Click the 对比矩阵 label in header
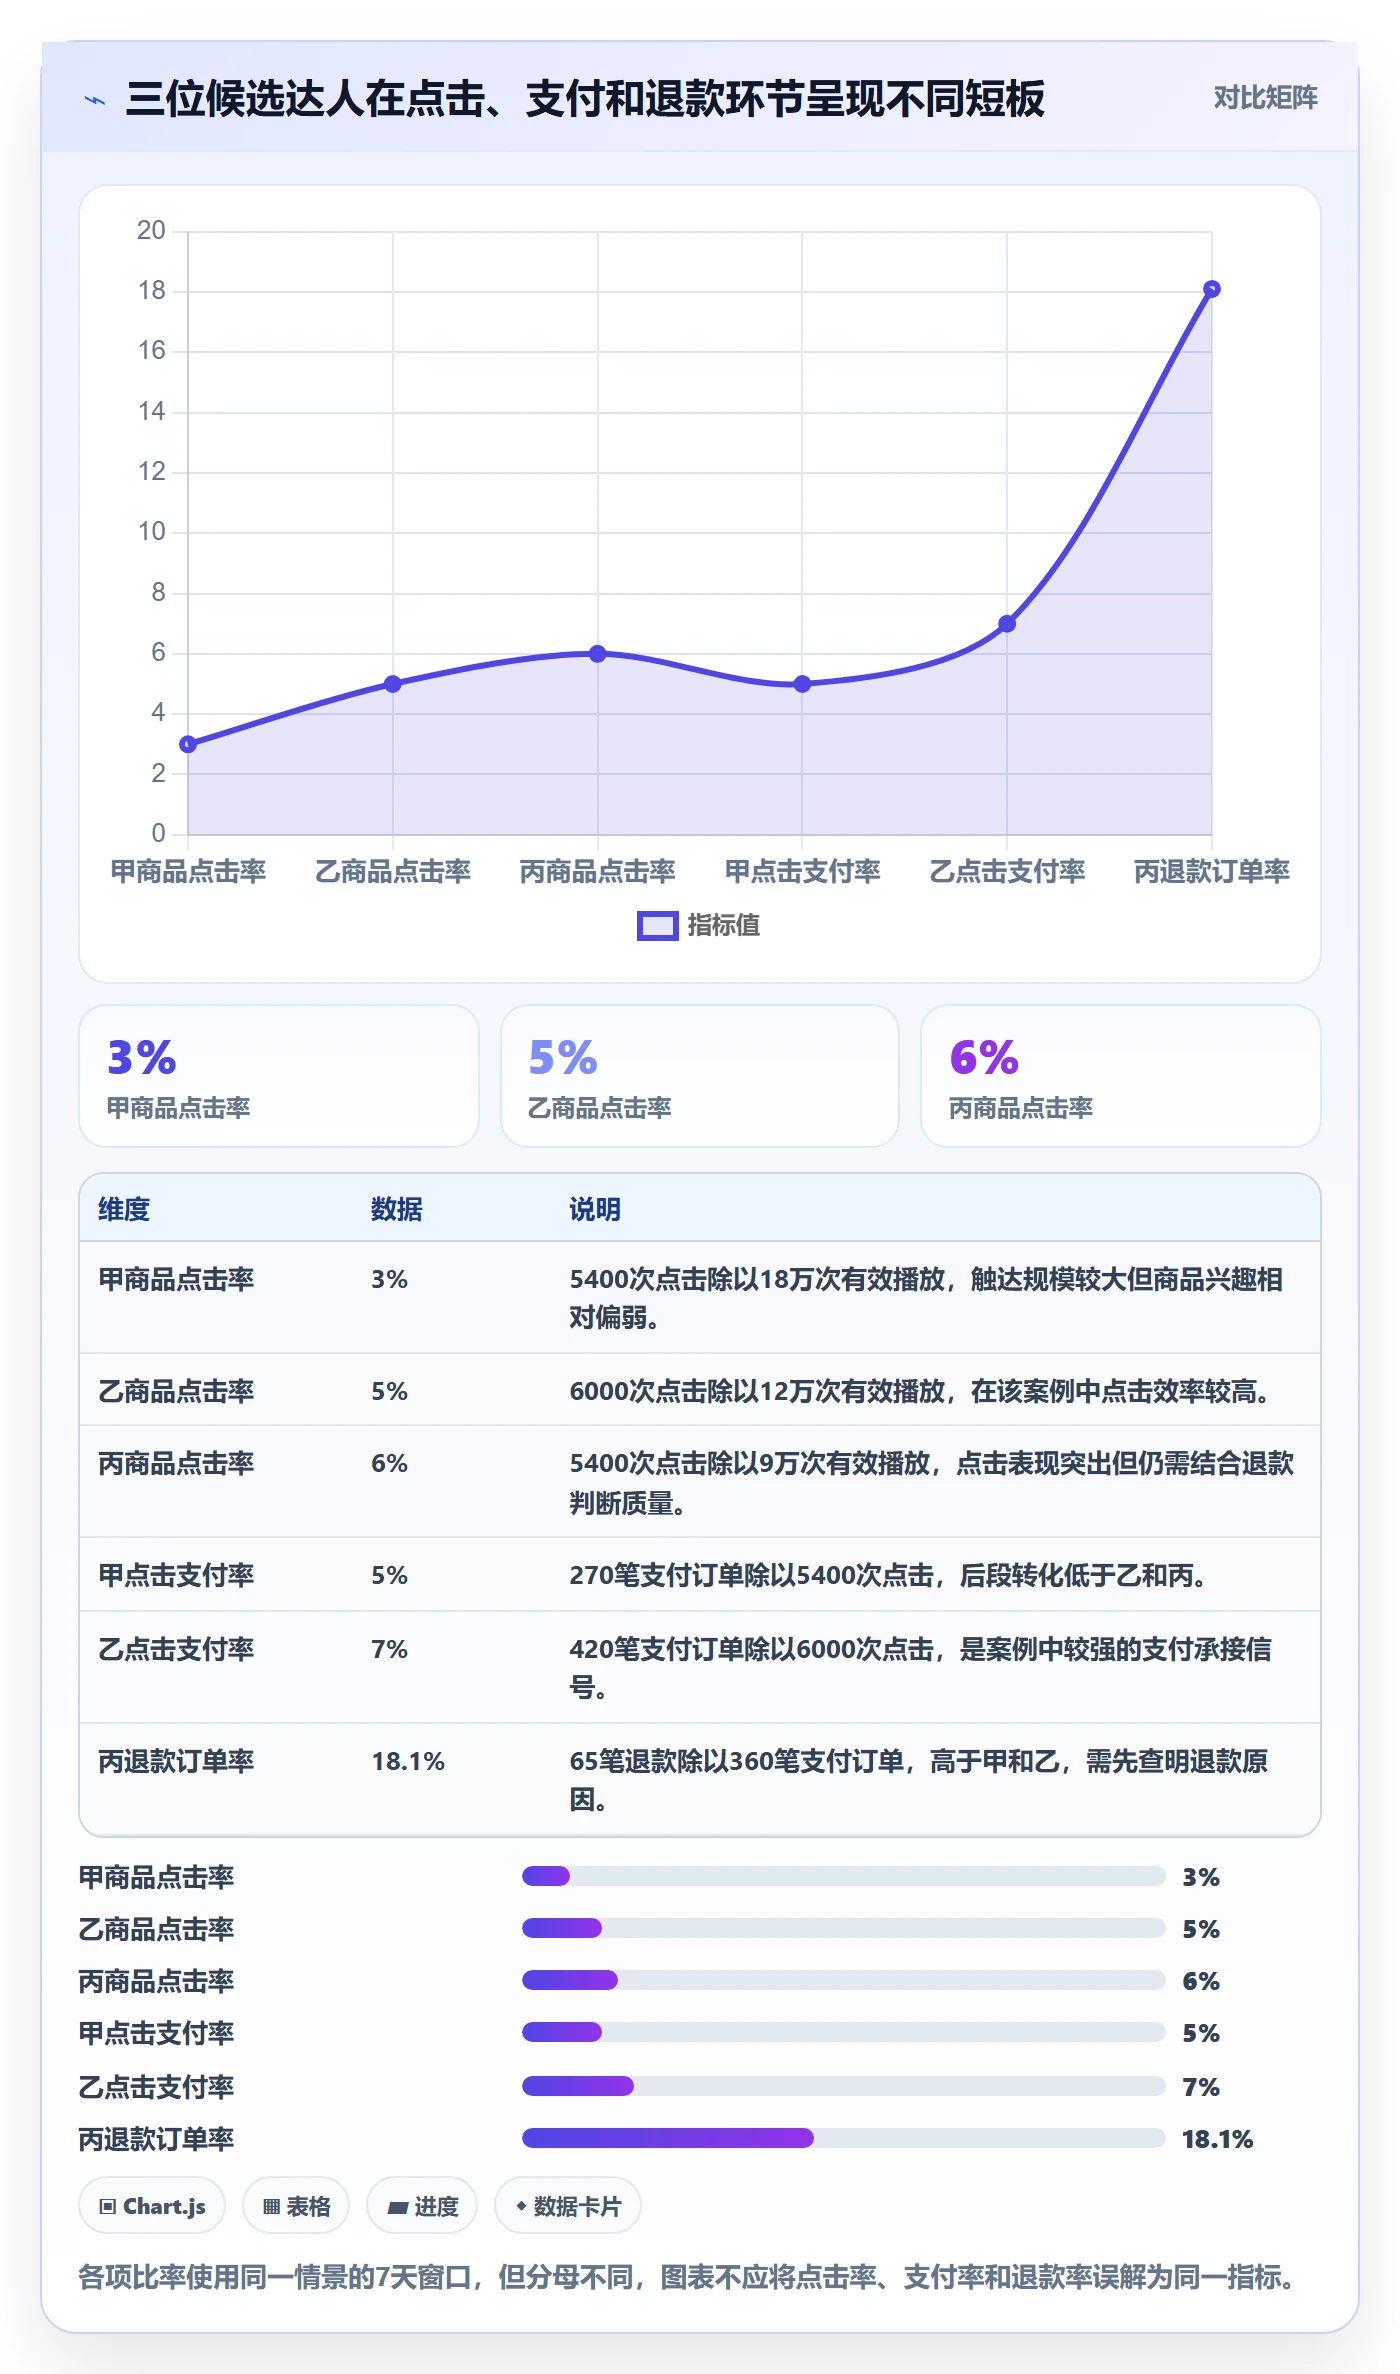This screenshot has height=2374, width=1400. click(x=1265, y=98)
